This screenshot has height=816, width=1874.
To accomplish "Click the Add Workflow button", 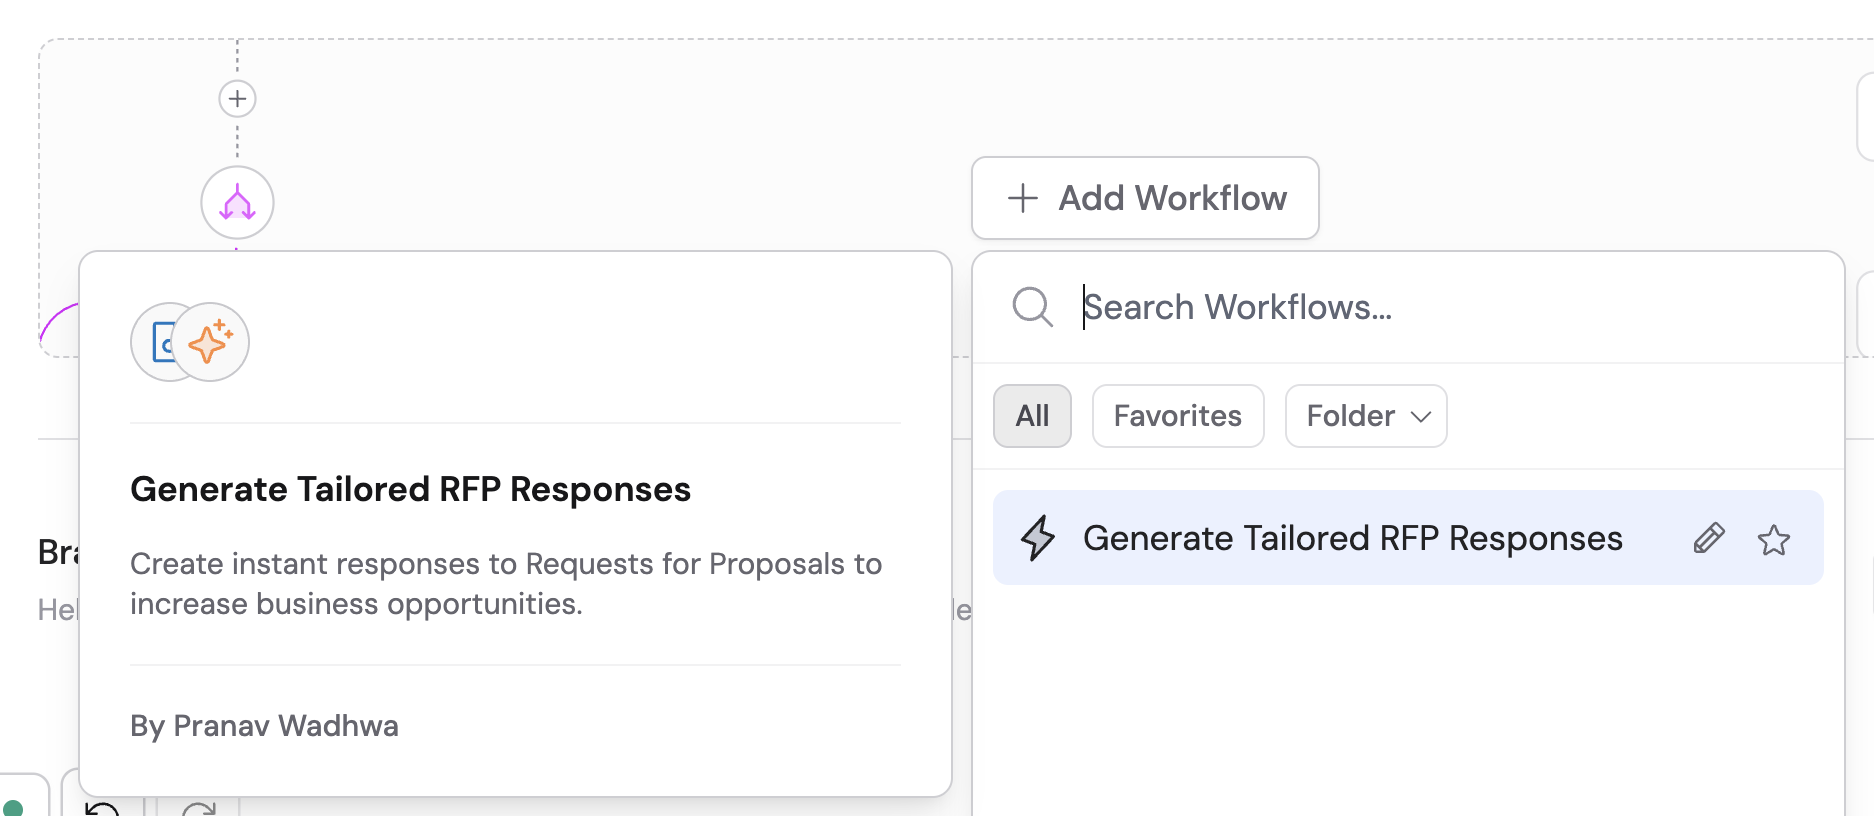I will coord(1145,198).
